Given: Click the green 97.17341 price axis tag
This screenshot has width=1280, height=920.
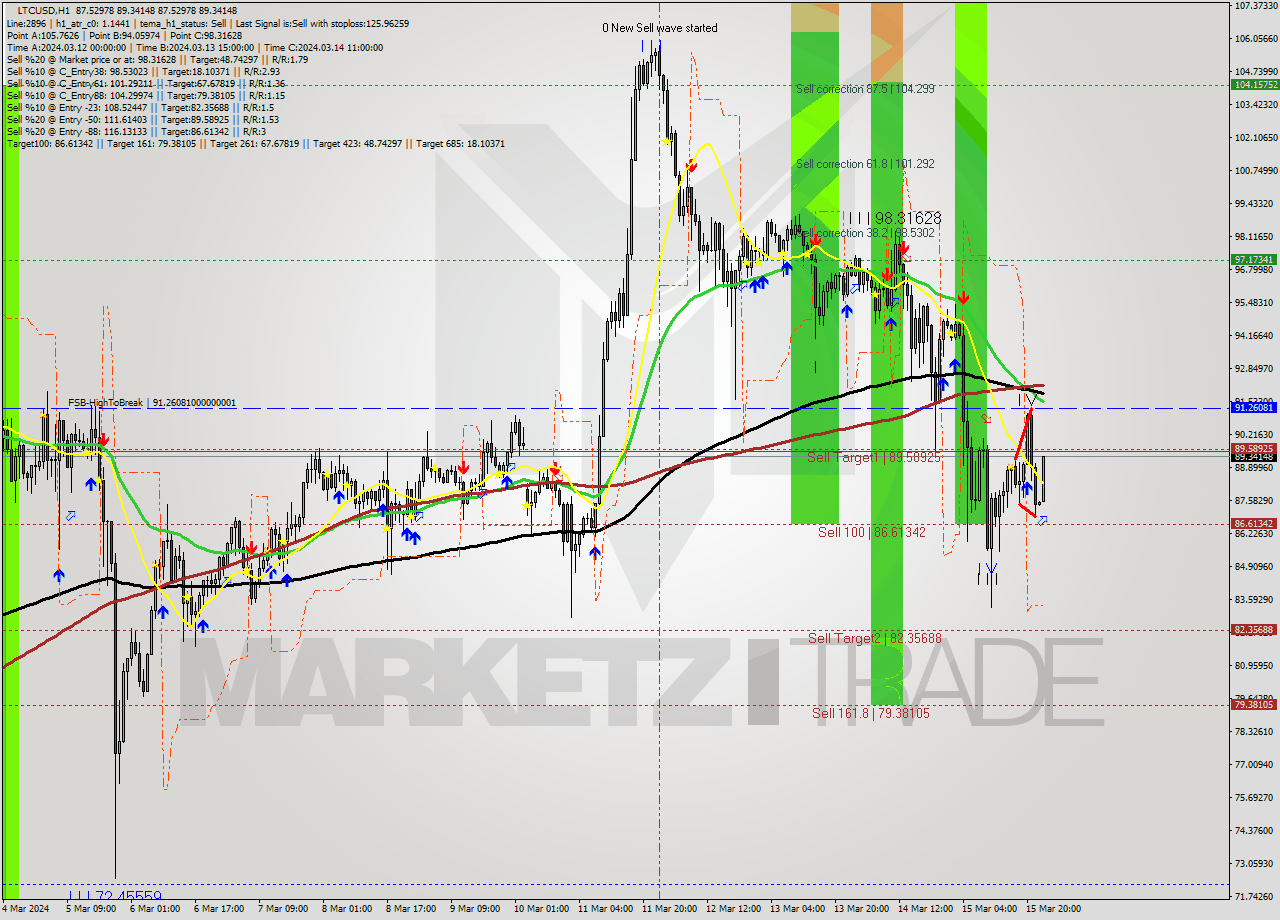Looking at the screenshot, I should [1254, 260].
